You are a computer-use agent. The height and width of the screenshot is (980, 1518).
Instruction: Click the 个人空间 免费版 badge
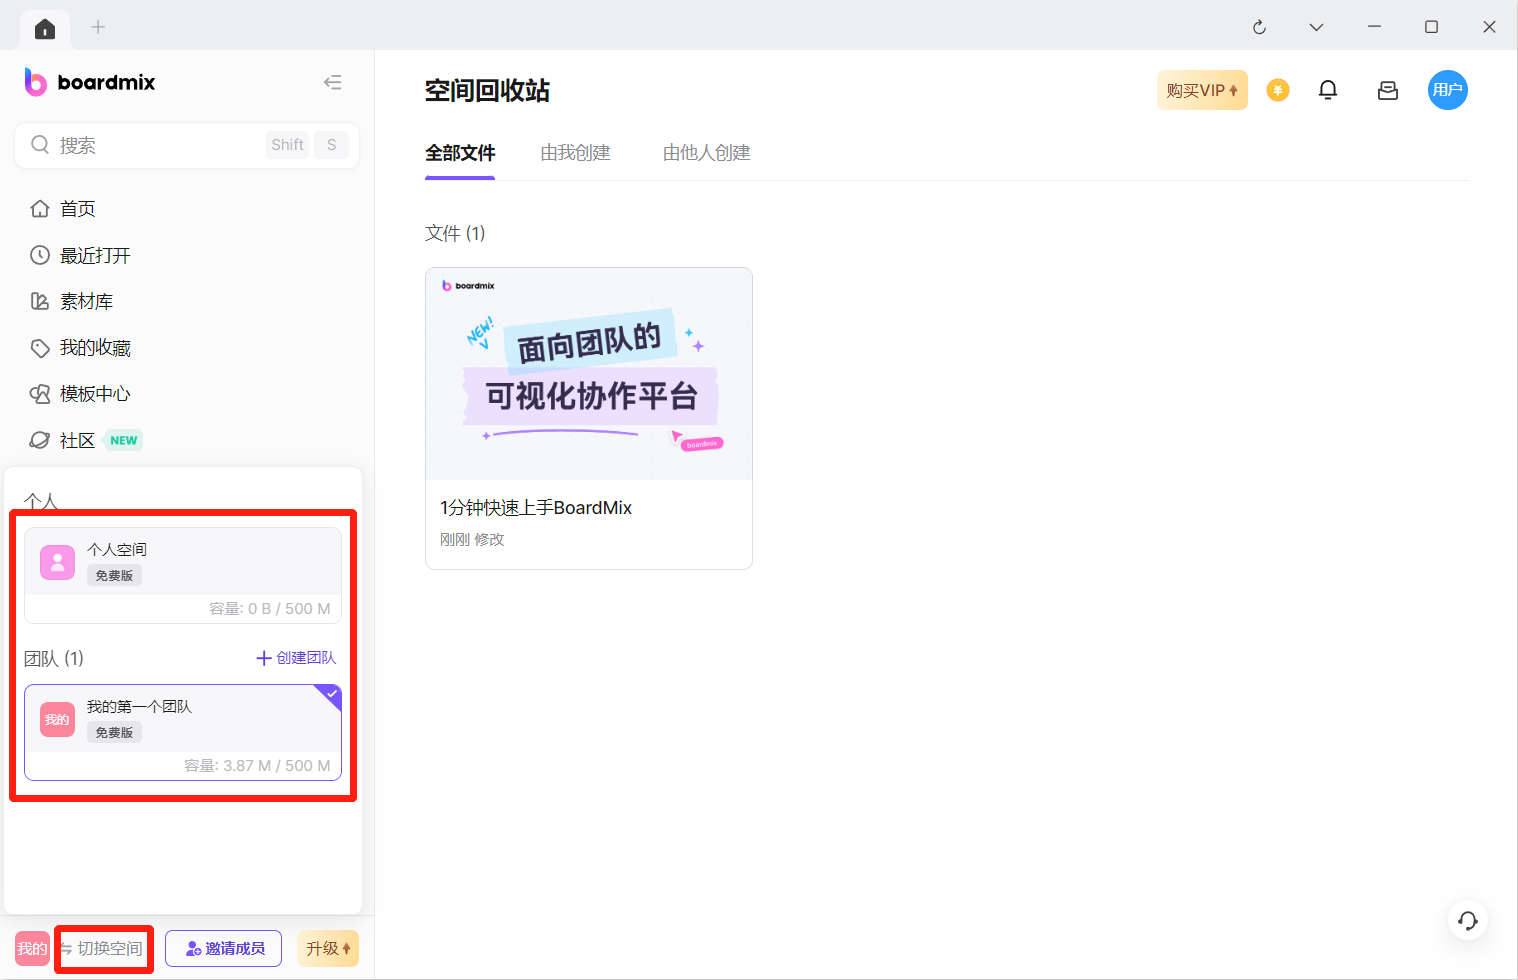(x=114, y=576)
